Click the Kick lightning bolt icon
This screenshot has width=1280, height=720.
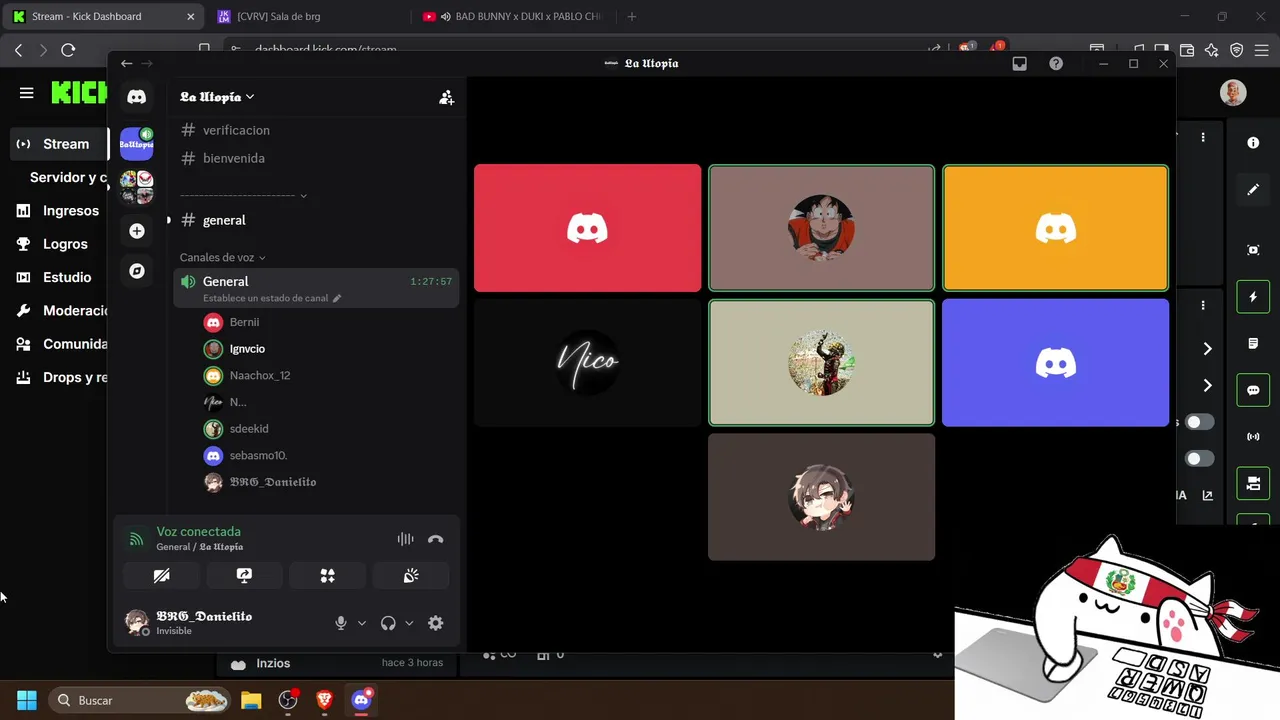point(1253,297)
